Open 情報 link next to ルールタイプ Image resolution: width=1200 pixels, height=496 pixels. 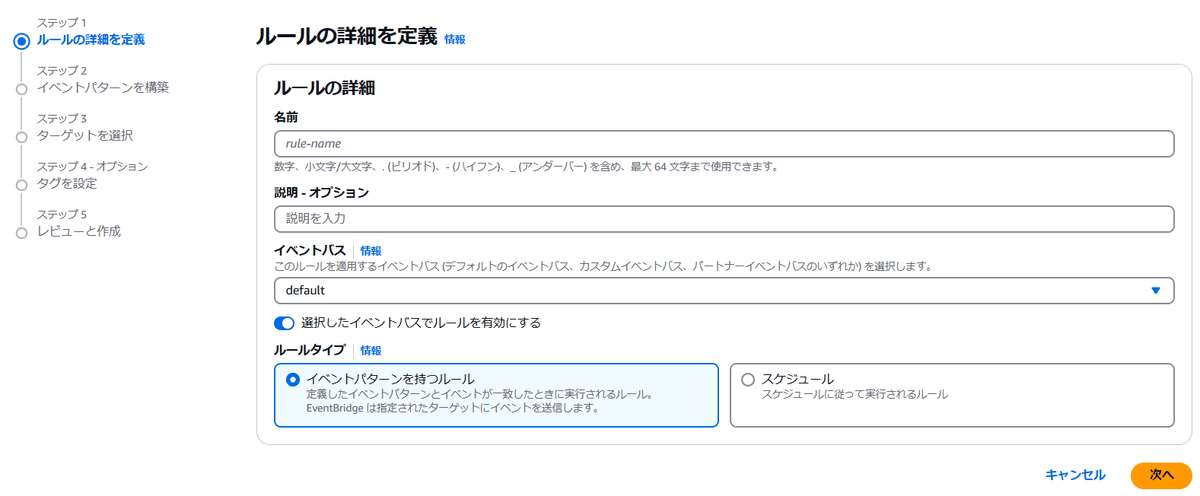point(371,351)
